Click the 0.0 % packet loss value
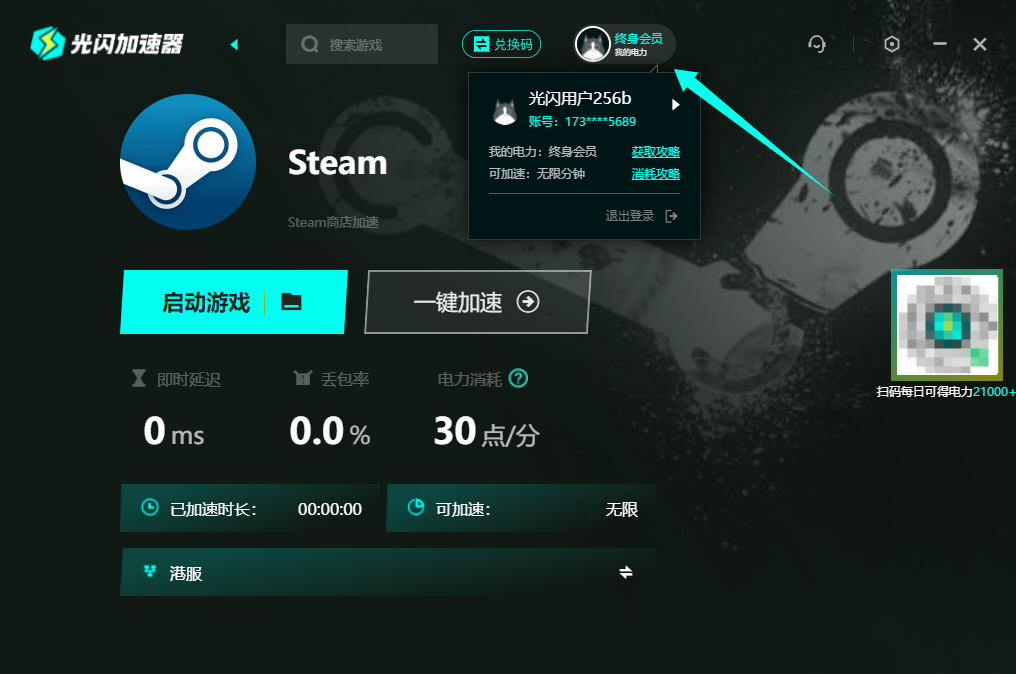 coord(330,432)
